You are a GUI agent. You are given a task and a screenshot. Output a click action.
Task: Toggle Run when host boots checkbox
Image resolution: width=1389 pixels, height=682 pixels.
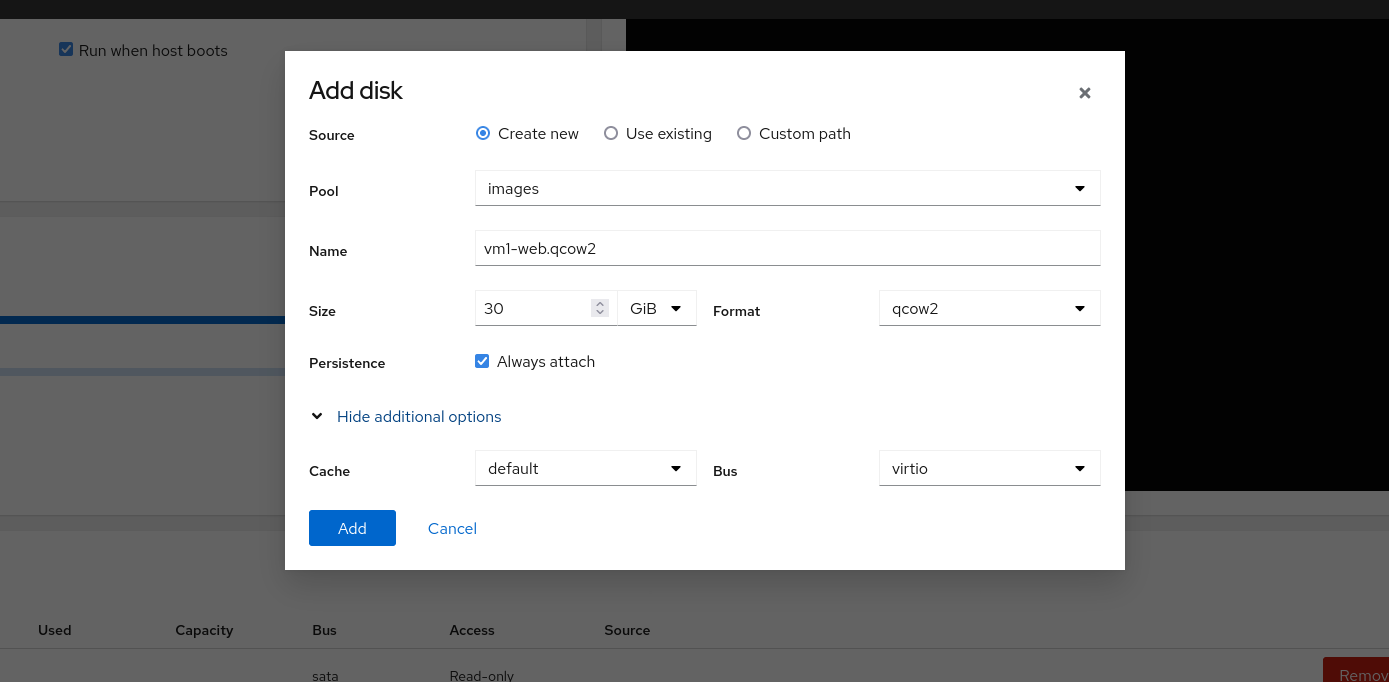pyautogui.click(x=66, y=49)
